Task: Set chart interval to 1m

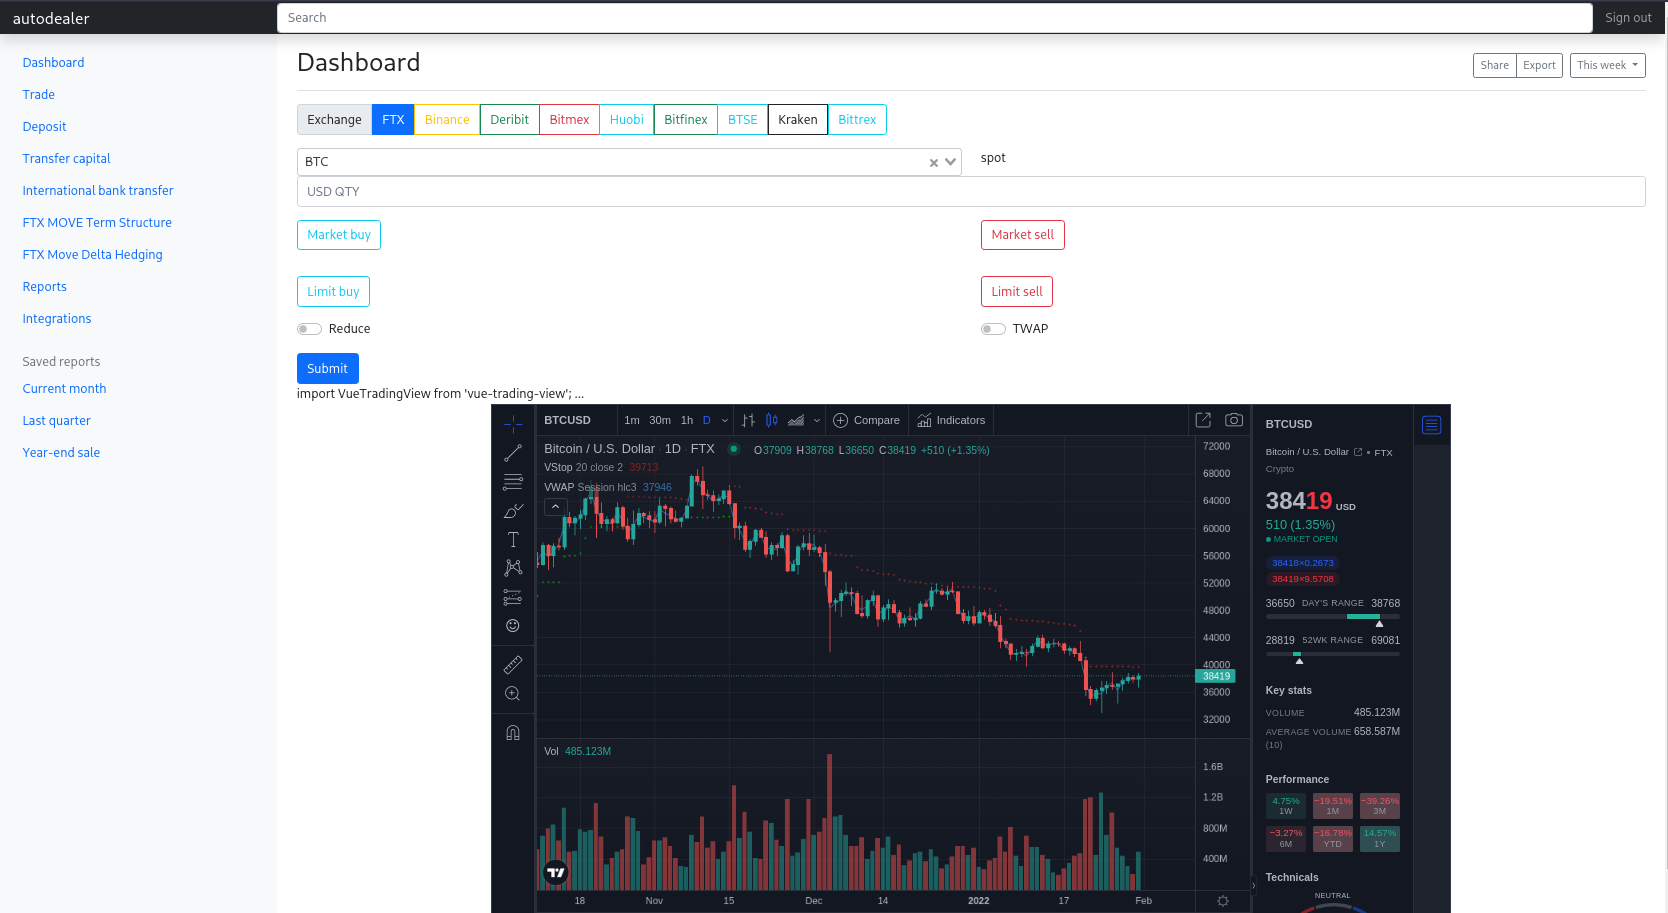Action: [x=632, y=421]
